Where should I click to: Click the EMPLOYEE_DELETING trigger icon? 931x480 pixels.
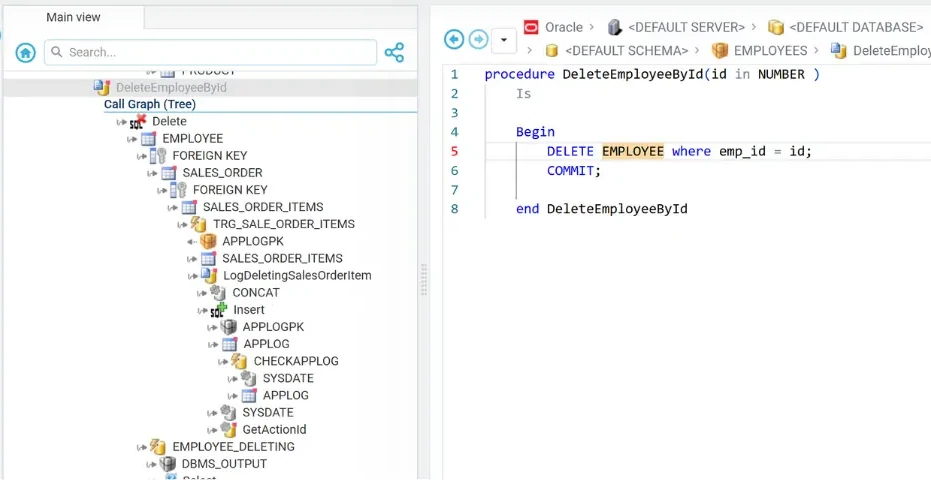[158, 446]
